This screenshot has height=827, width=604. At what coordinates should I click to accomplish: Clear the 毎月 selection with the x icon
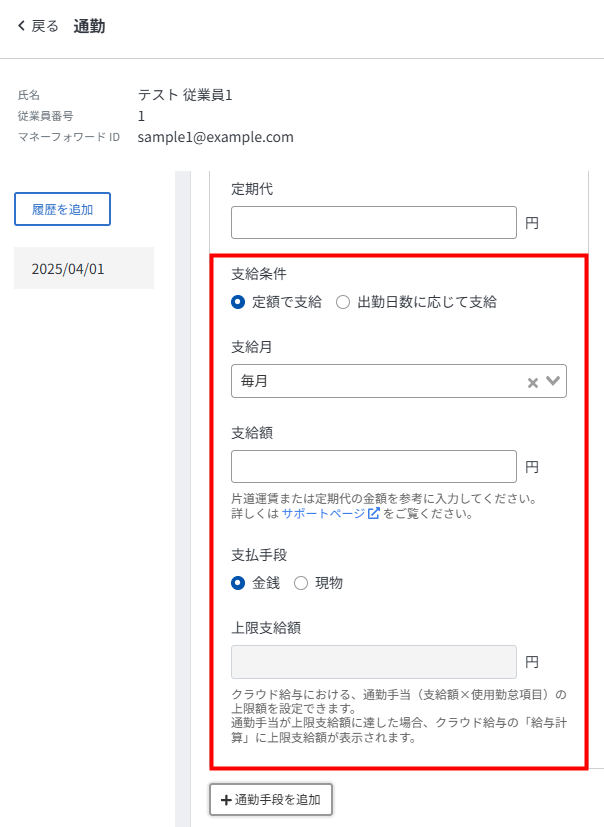[533, 382]
